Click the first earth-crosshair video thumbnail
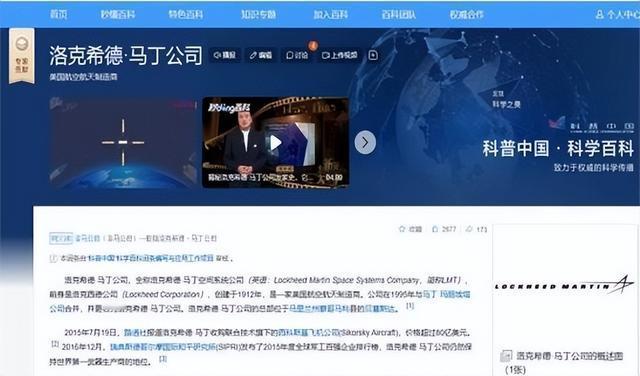This screenshot has width=640, height=376. pos(123,142)
